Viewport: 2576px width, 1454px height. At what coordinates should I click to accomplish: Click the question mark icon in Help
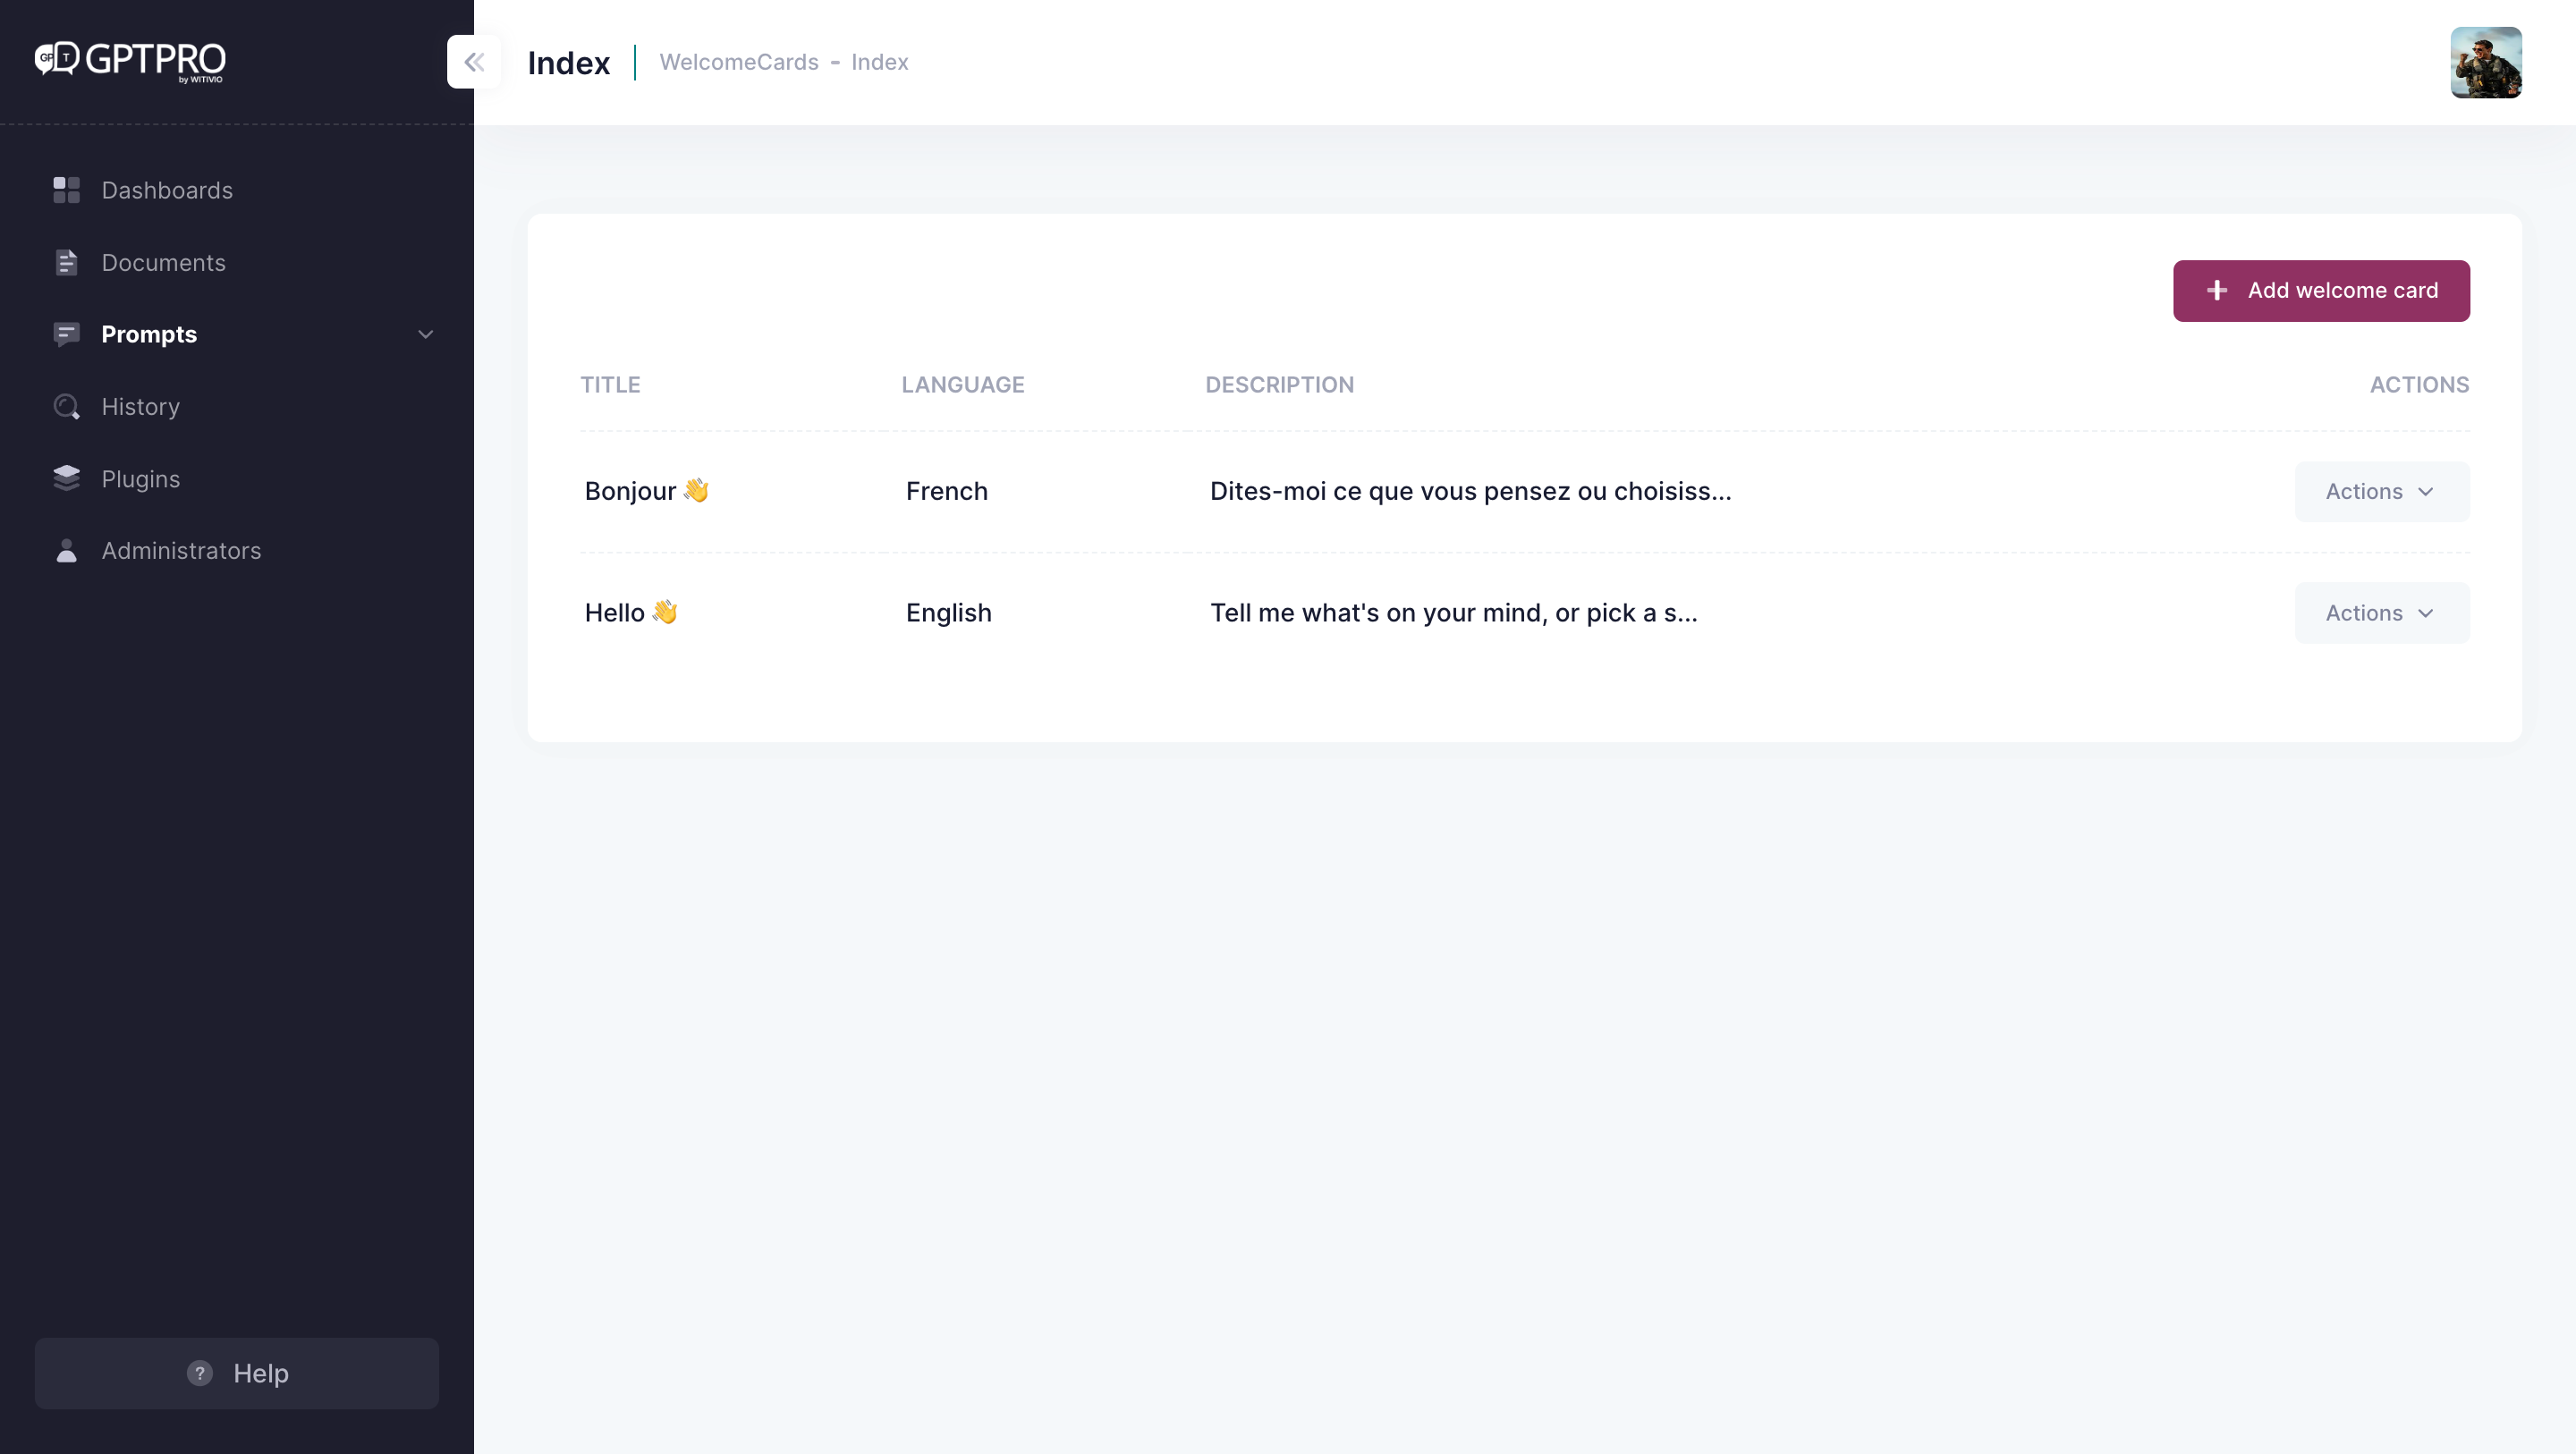coord(199,1373)
